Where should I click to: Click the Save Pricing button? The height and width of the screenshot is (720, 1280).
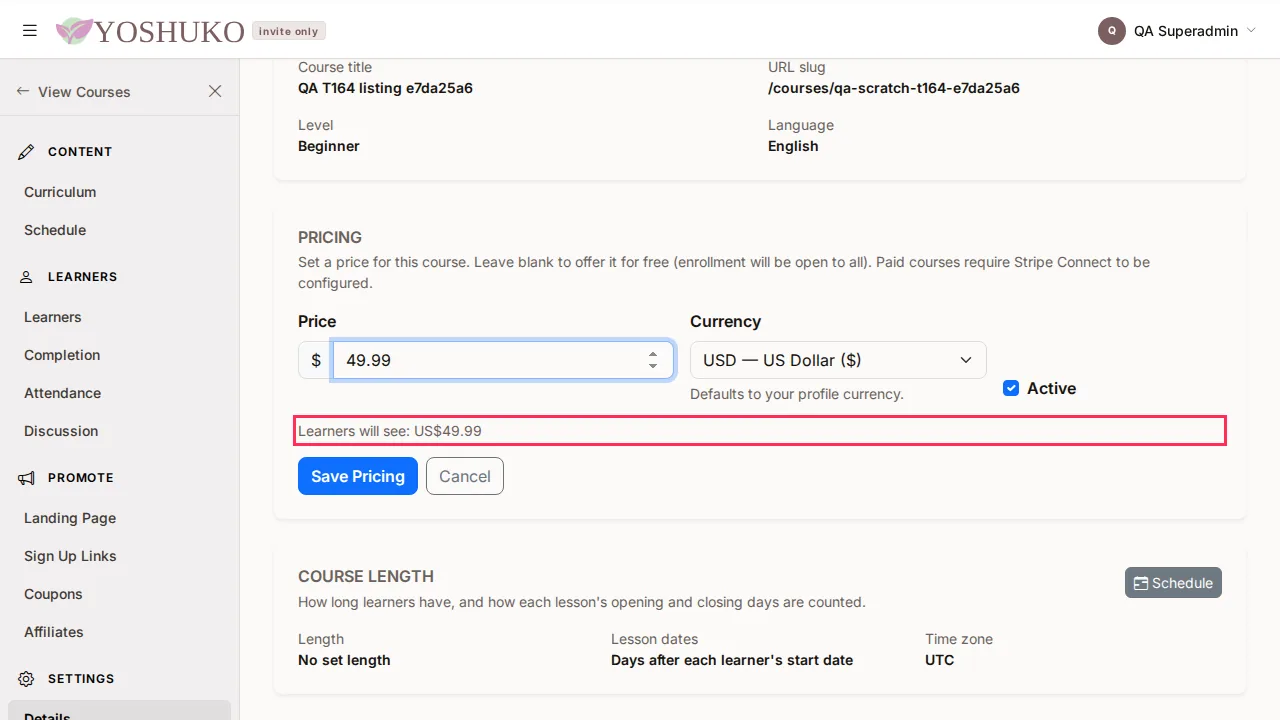(x=358, y=476)
